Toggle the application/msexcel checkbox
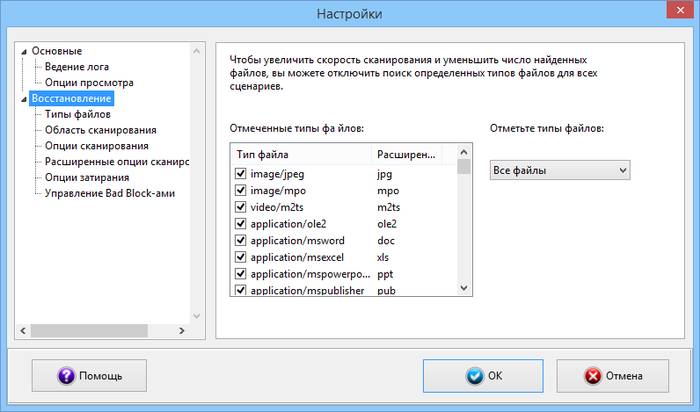Screen dimensions: 700x412 pos(240,257)
